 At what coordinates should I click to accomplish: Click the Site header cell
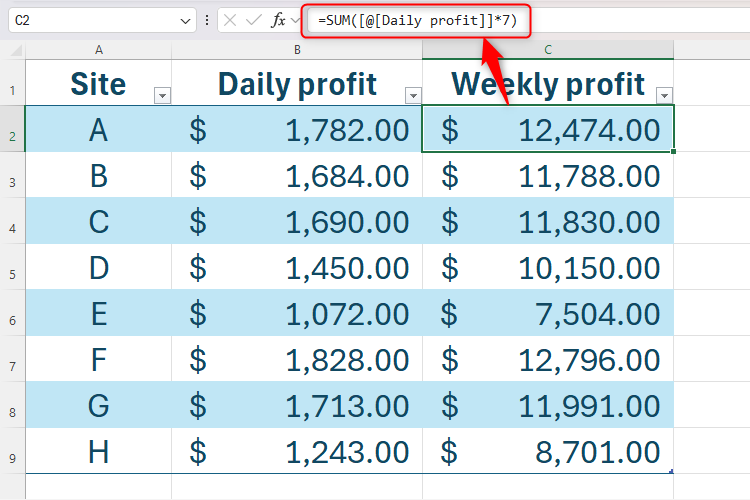point(99,83)
